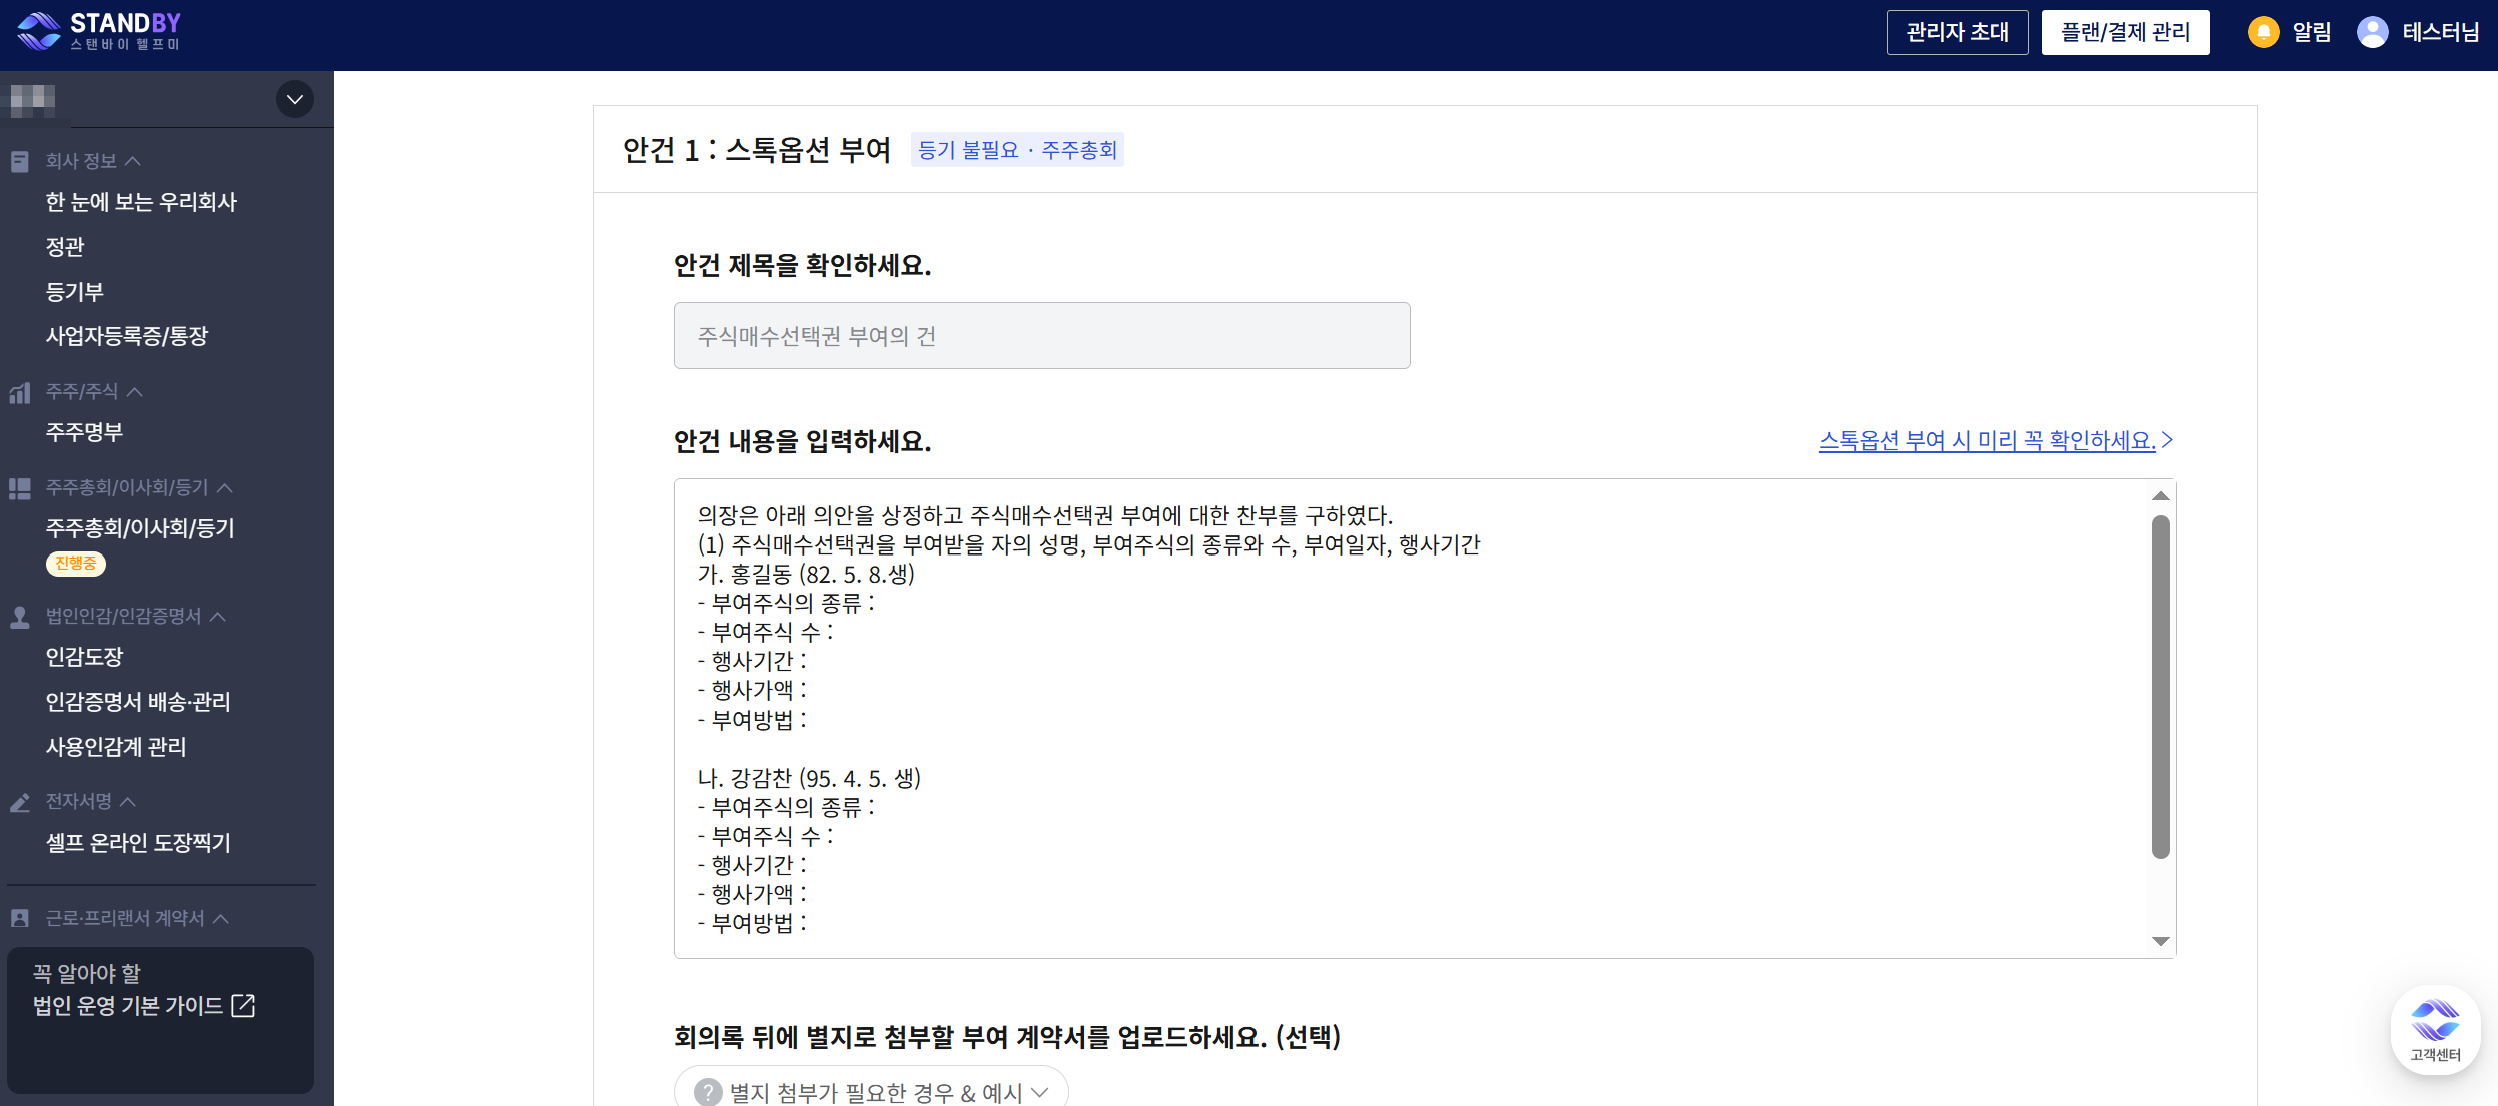Open the 정관 menu item
Image resolution: width=2498 pixels, height=1106 pixels.
(x=65, y=247)
